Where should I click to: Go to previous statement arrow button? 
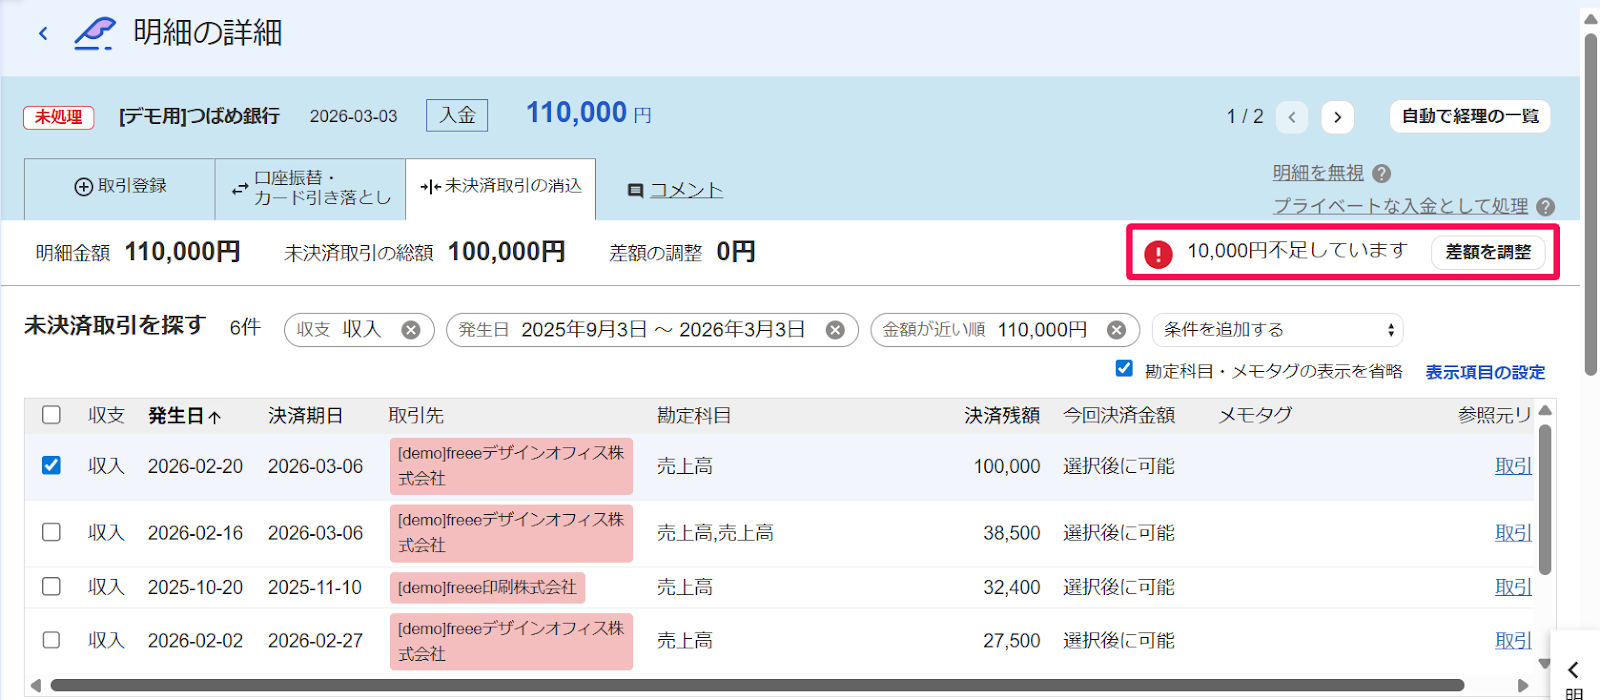(x=1292, y=117)
